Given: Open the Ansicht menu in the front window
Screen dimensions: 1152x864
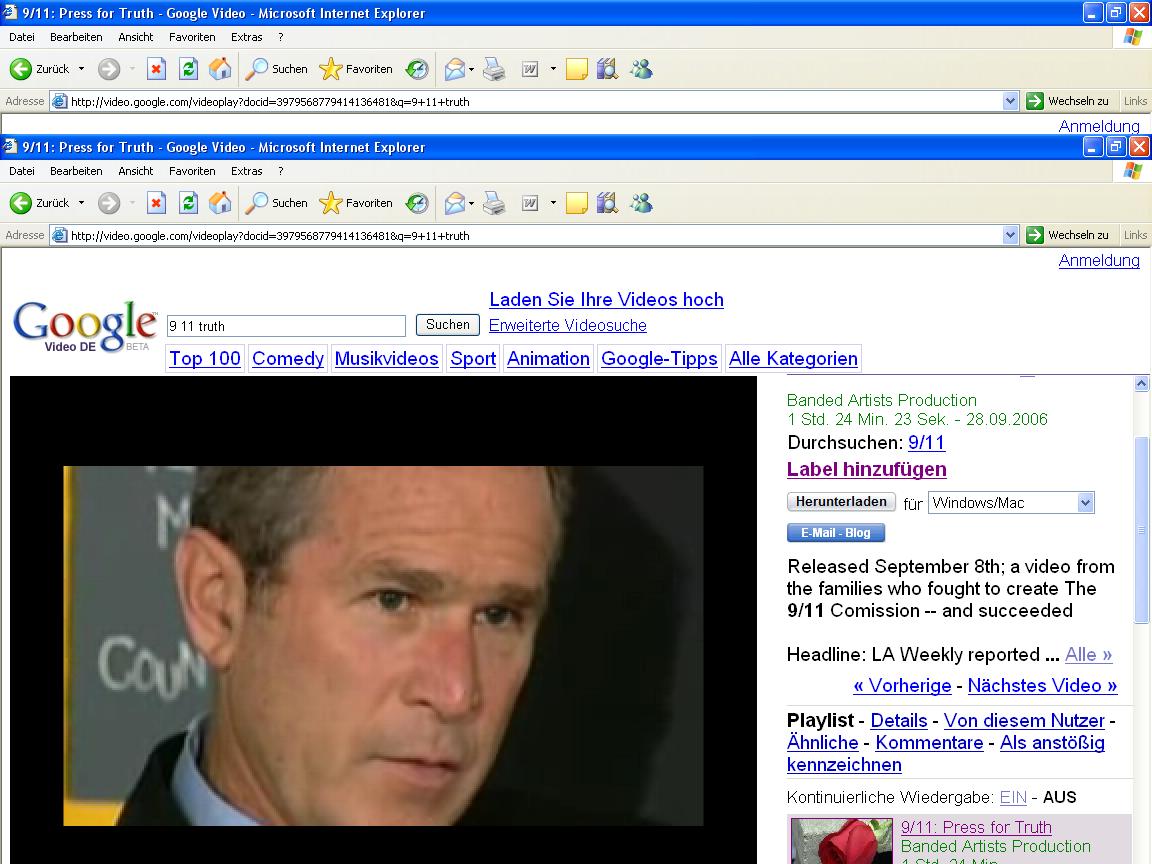Looking at the screenshot, I should point(136,171).
